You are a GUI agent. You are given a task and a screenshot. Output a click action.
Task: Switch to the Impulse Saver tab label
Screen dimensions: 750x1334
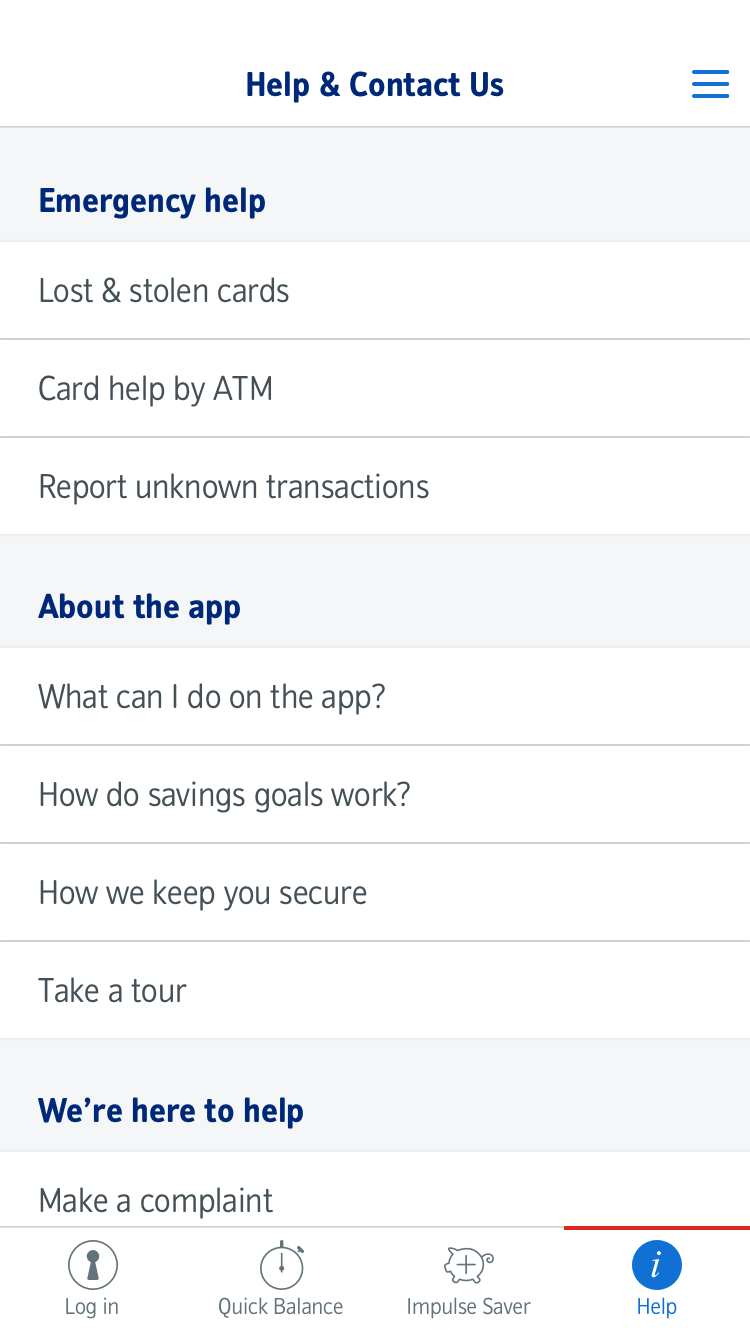[468, 1307]
